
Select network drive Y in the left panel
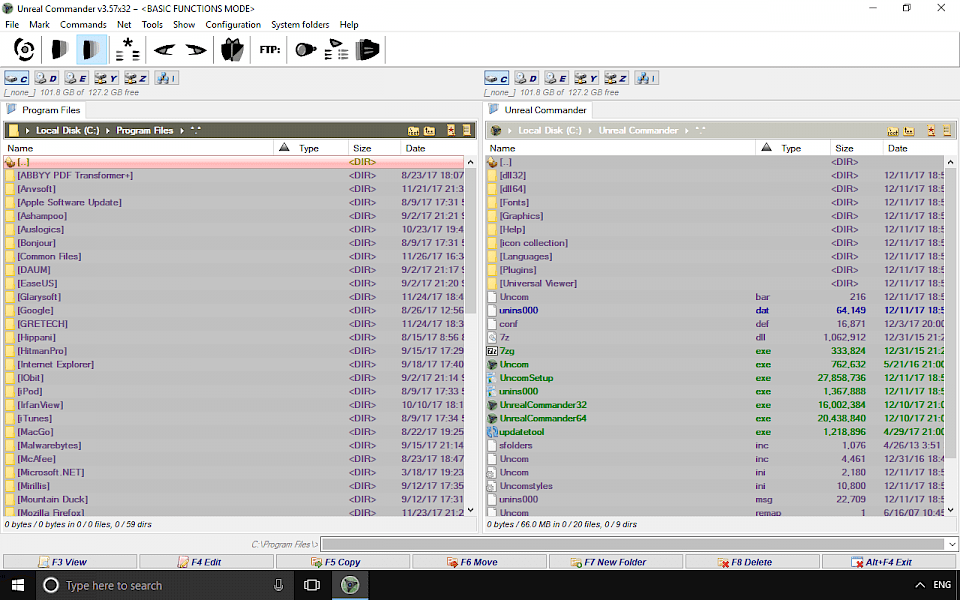point(107,78)
